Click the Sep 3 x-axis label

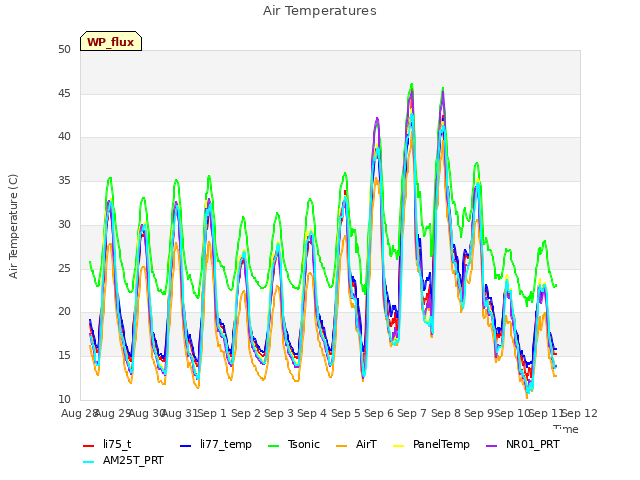point(279,413)
